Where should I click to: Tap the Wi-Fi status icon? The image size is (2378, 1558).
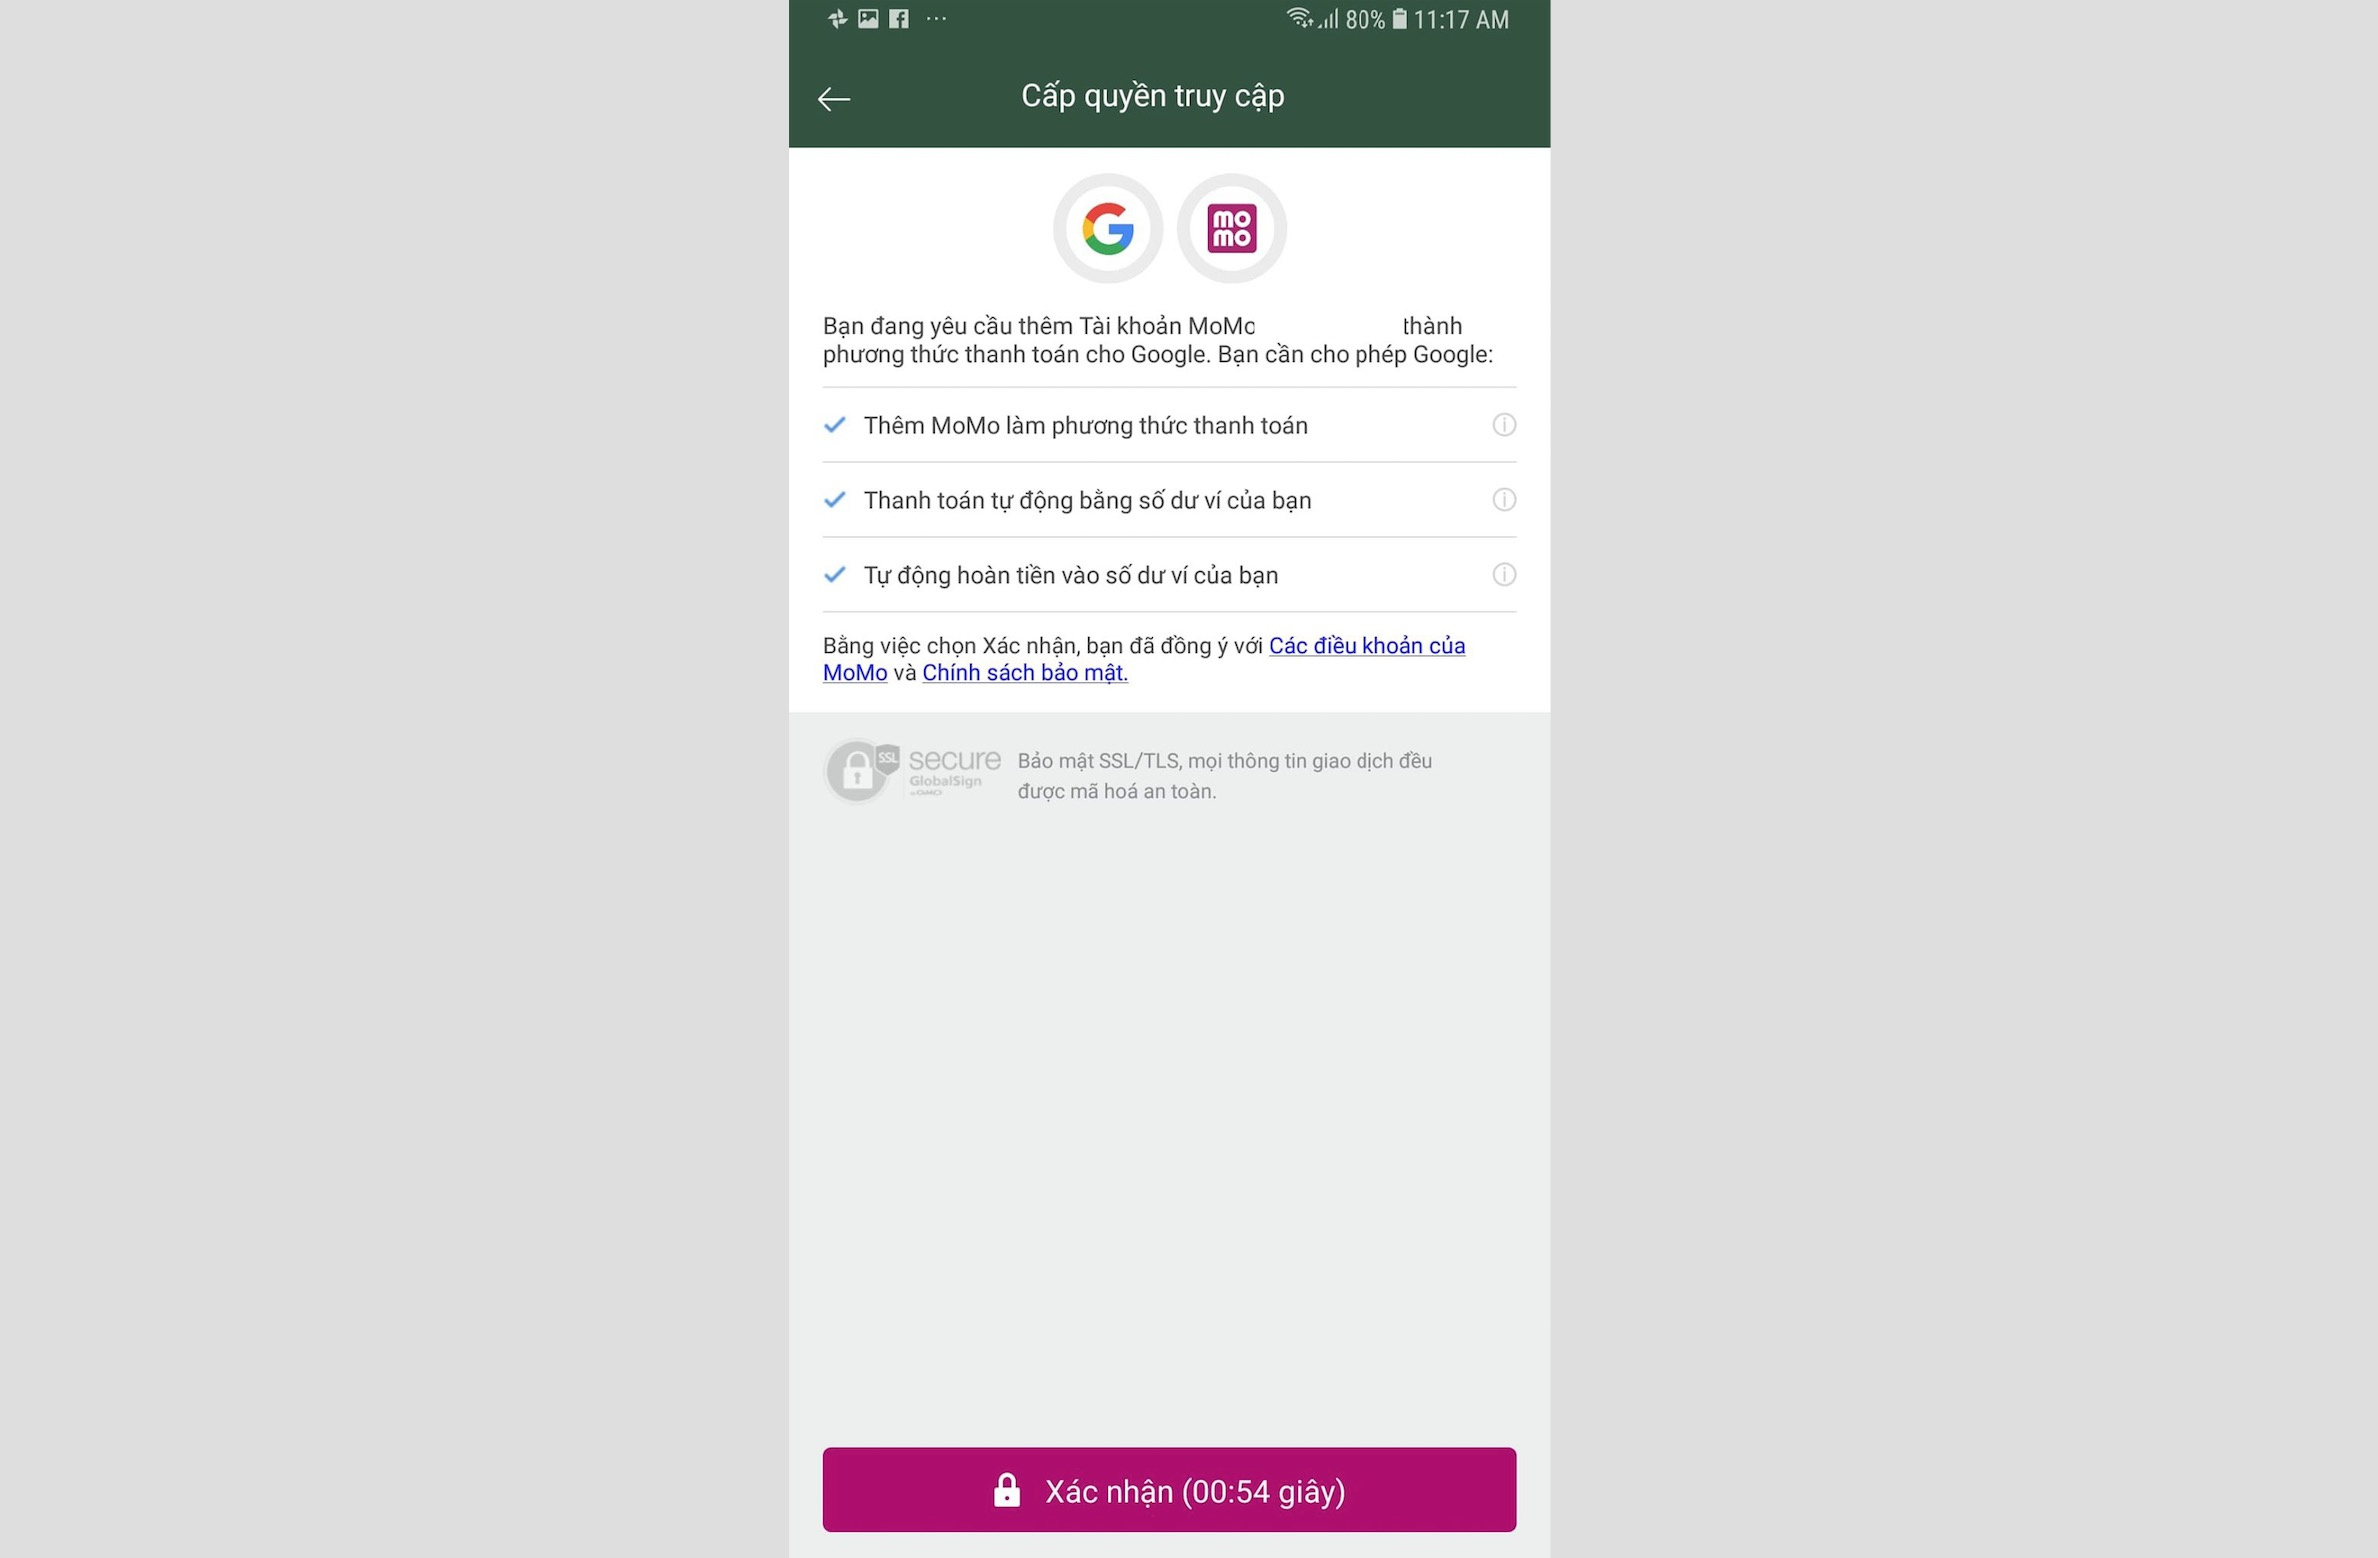(x=1299, y=18)
